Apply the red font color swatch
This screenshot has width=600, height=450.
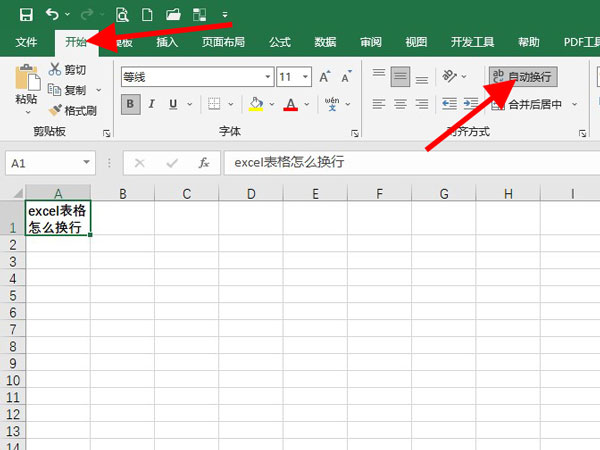pyautogui.click(x=291, y=104)
